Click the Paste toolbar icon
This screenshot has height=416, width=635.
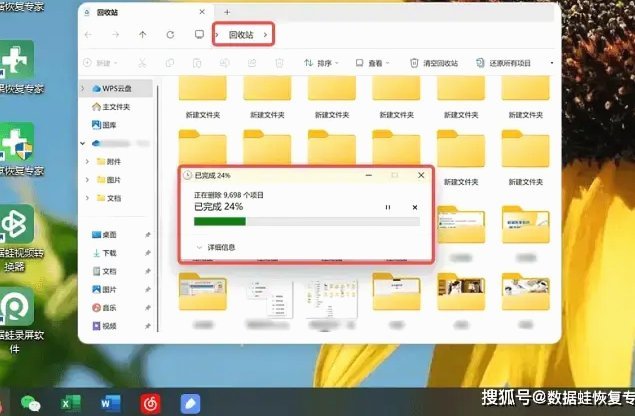(x=197, y=63)
